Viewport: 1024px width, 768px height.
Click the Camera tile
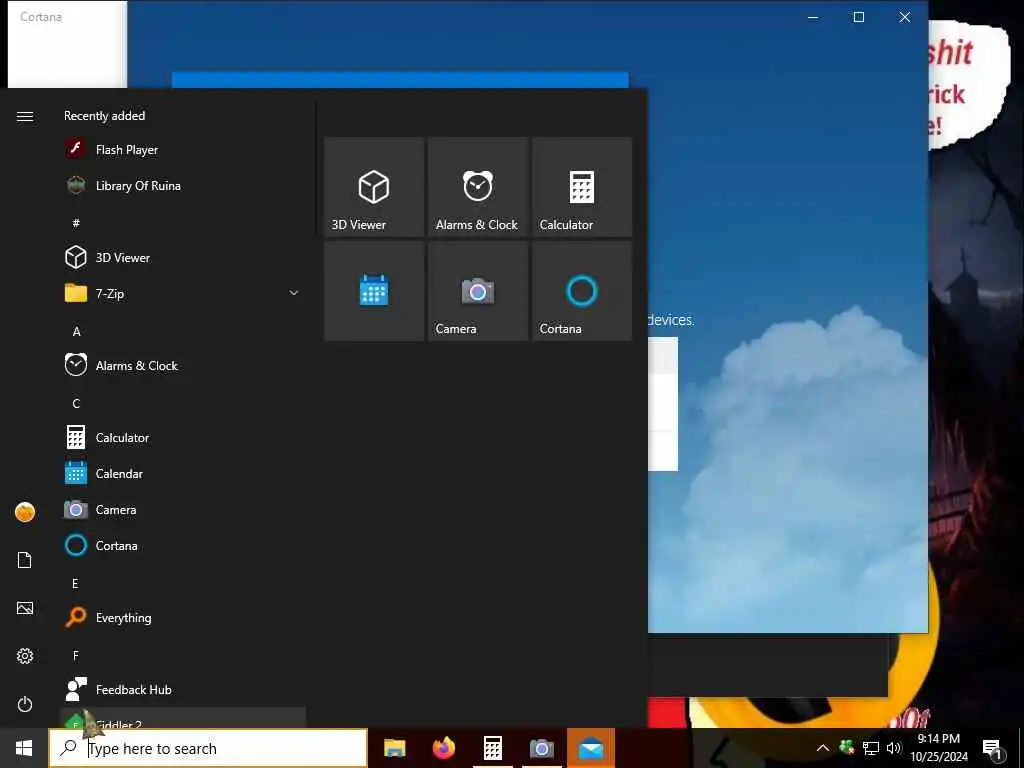(x=478, y=291)
